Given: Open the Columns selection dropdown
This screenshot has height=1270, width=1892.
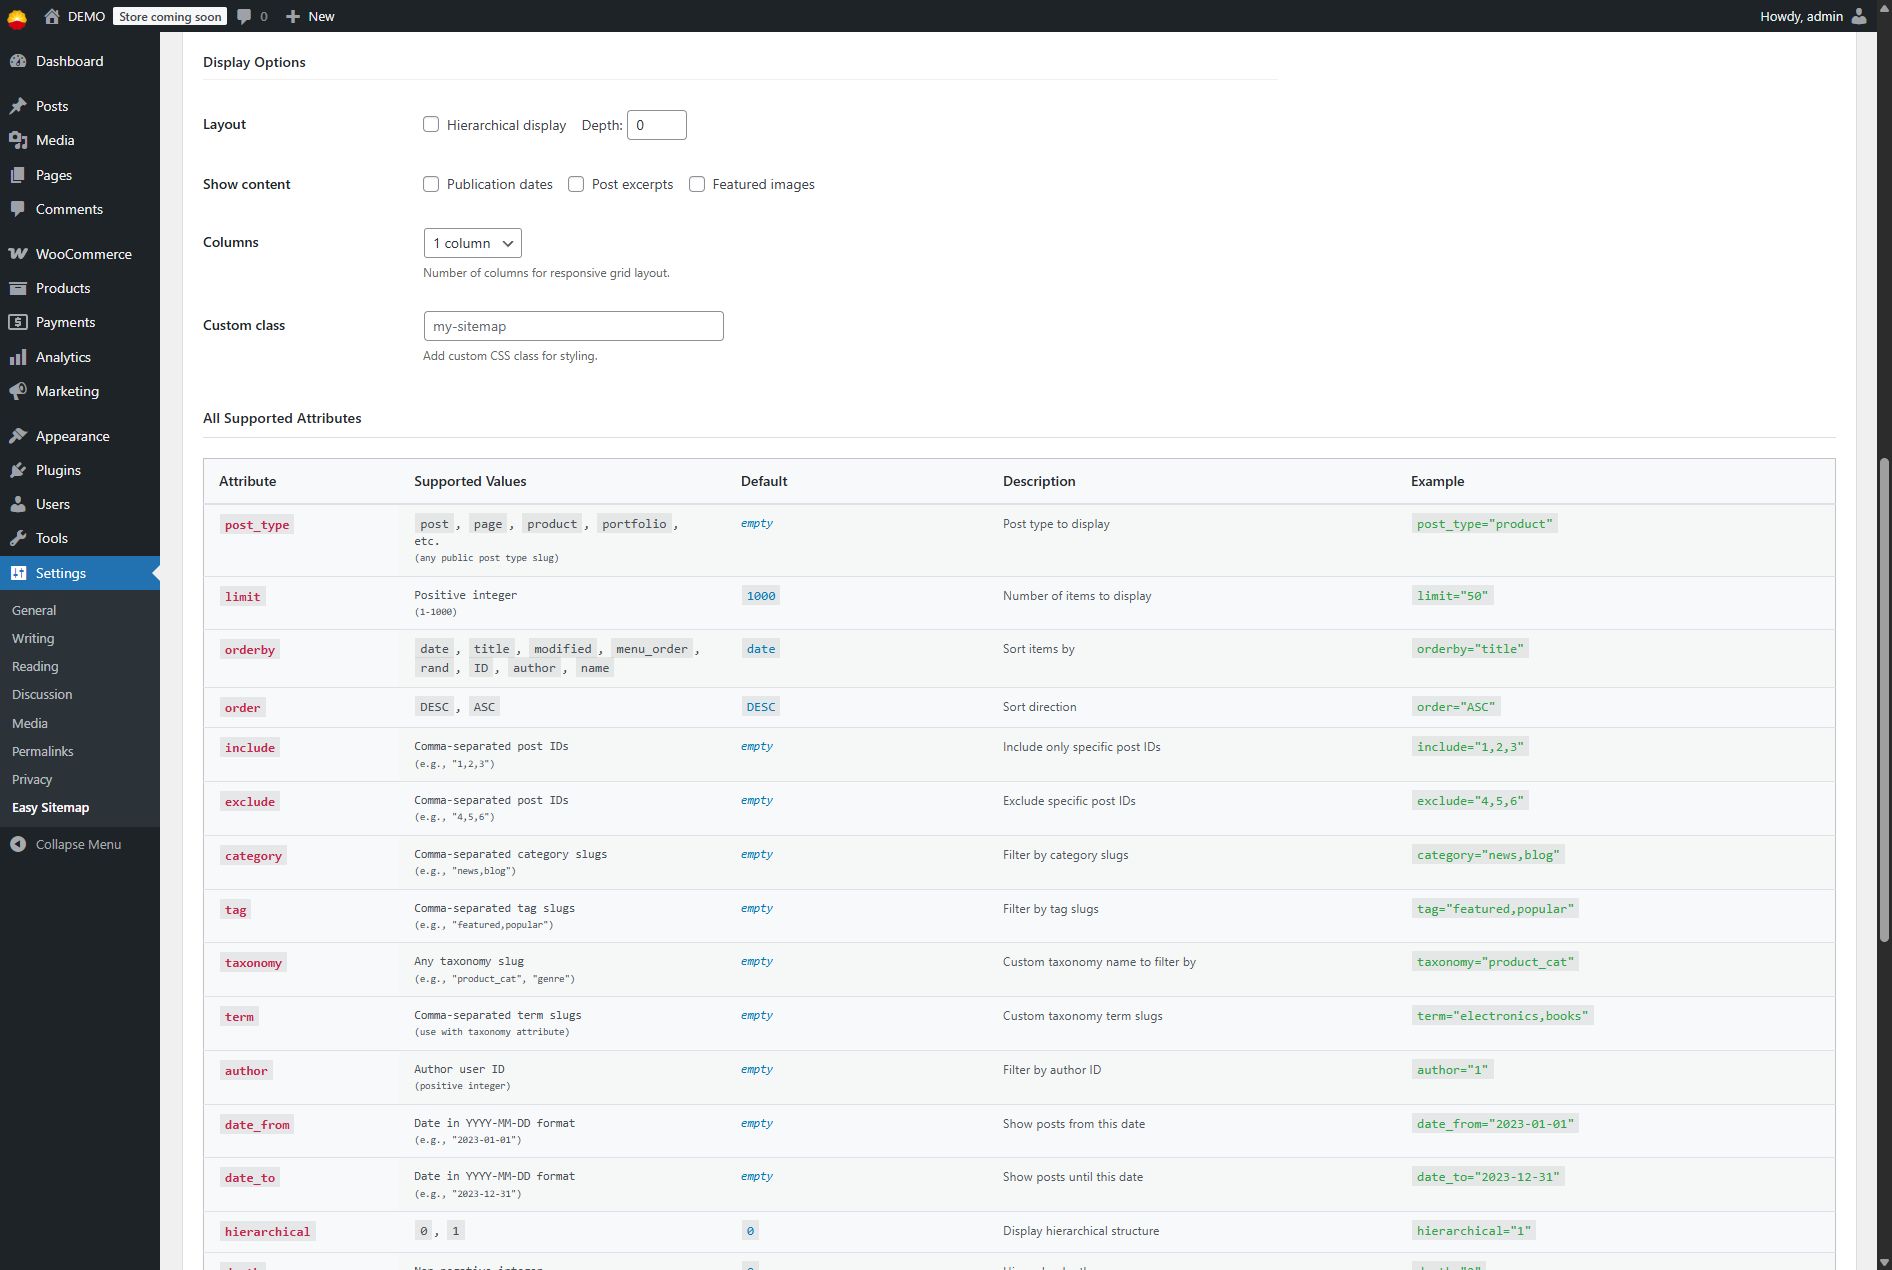Looking at the screenshot, I should click(472, 243).
